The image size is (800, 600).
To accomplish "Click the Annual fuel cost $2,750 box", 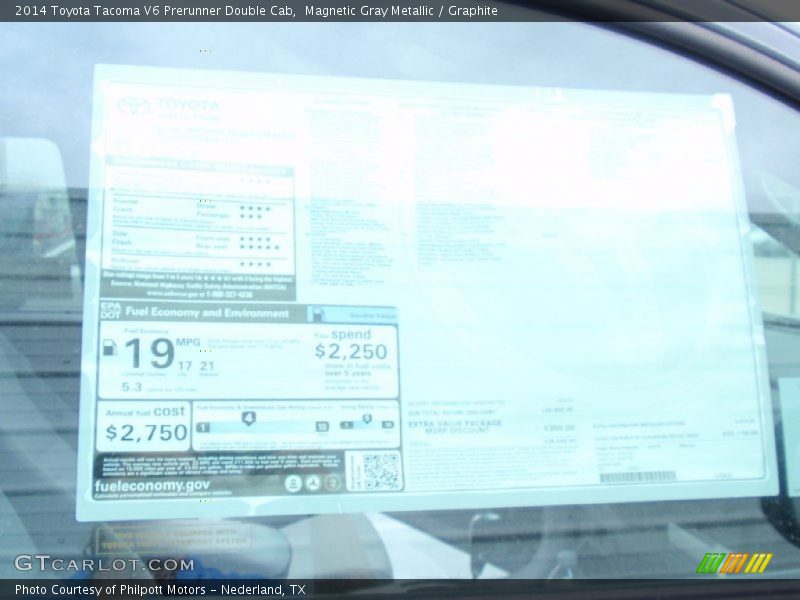I will (146, 425).
